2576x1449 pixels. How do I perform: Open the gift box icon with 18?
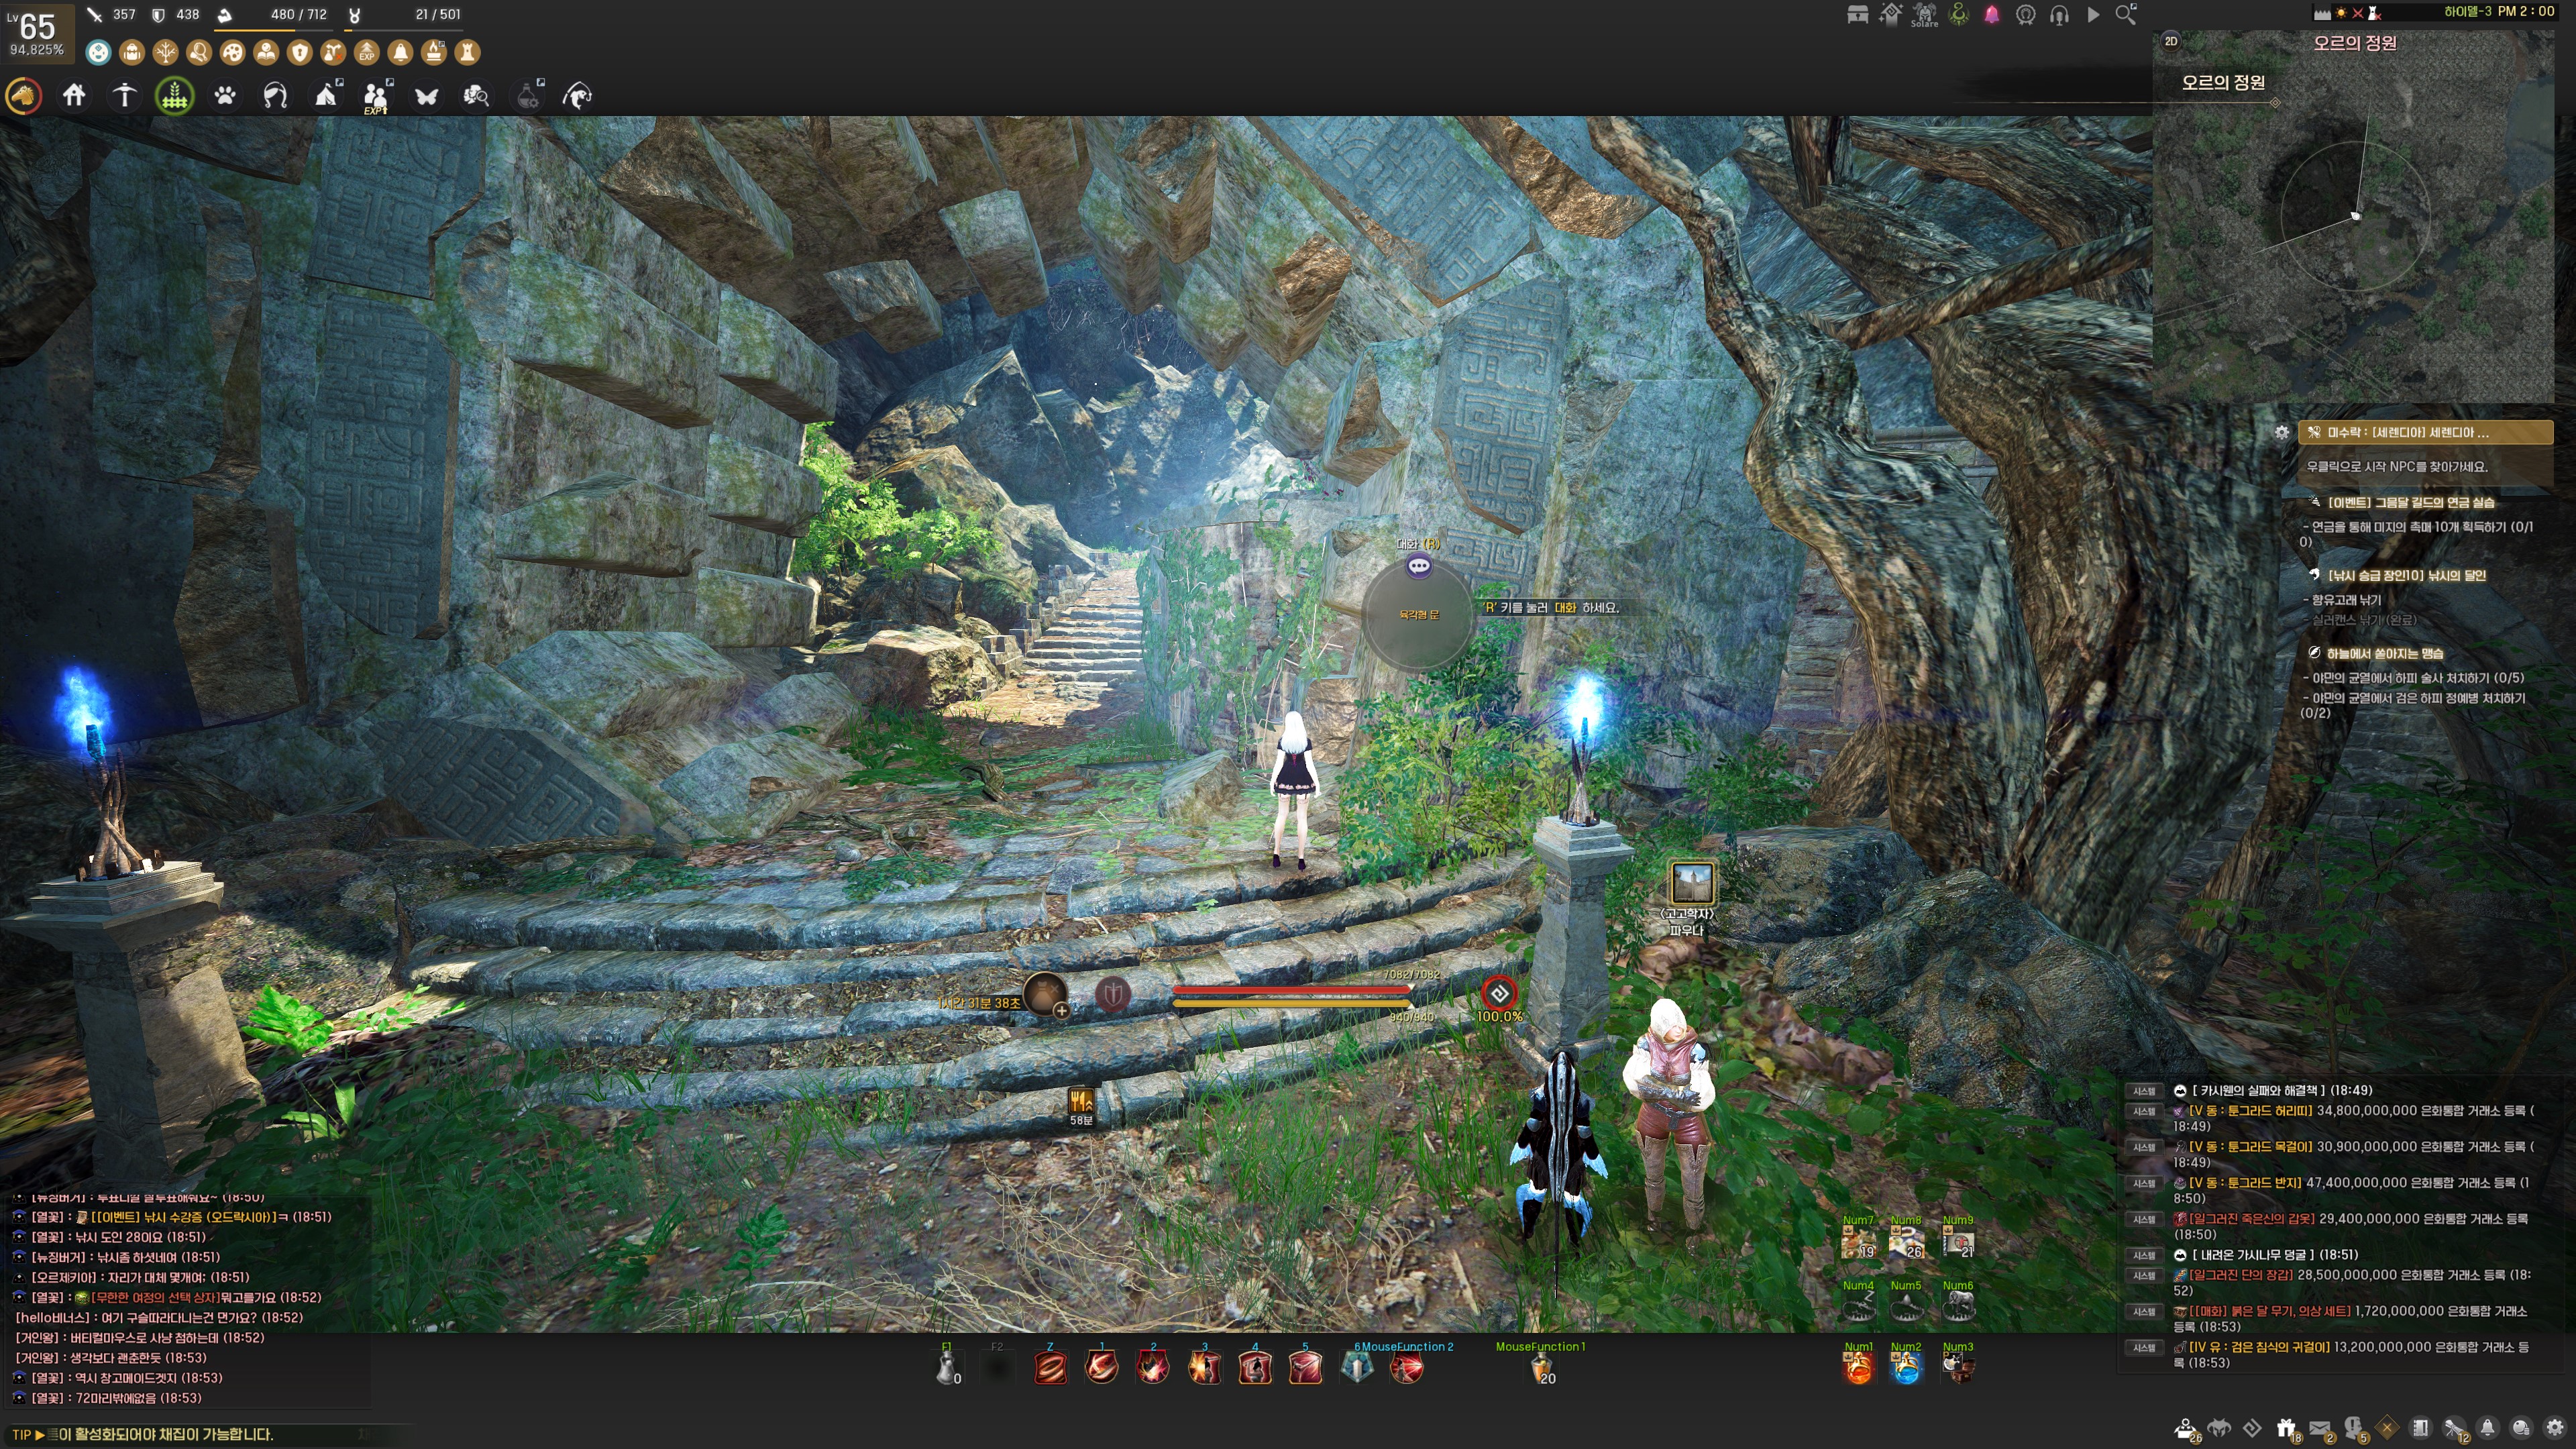[2286, 1429]
